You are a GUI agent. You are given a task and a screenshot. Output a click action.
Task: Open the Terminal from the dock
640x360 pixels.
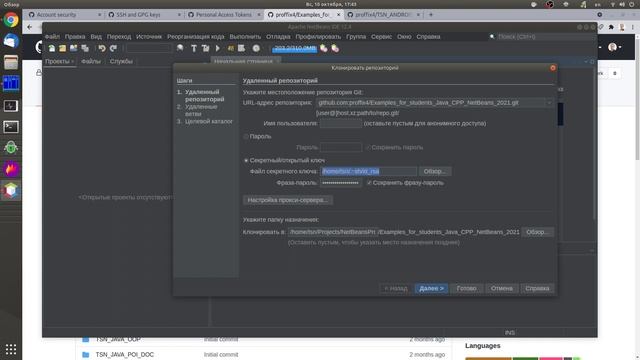coord(11,127)
